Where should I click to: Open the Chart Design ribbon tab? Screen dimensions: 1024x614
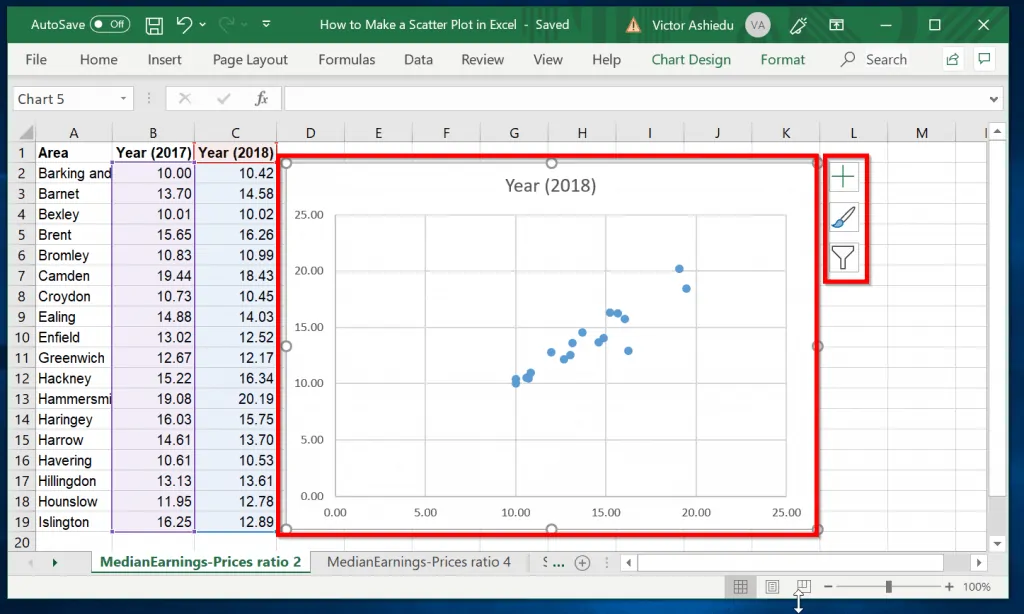pyautogui.click(x=690, y=59)
